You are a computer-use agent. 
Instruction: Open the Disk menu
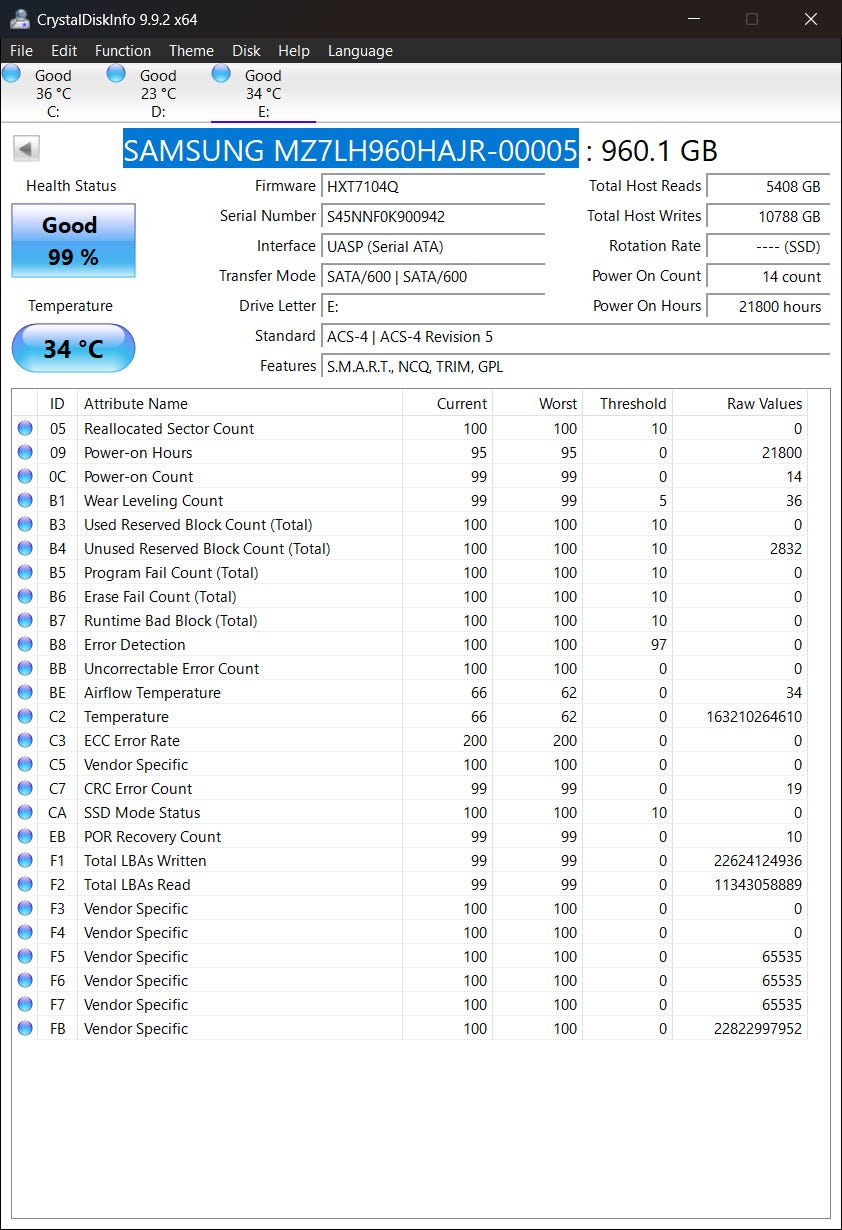coord(246,51)
